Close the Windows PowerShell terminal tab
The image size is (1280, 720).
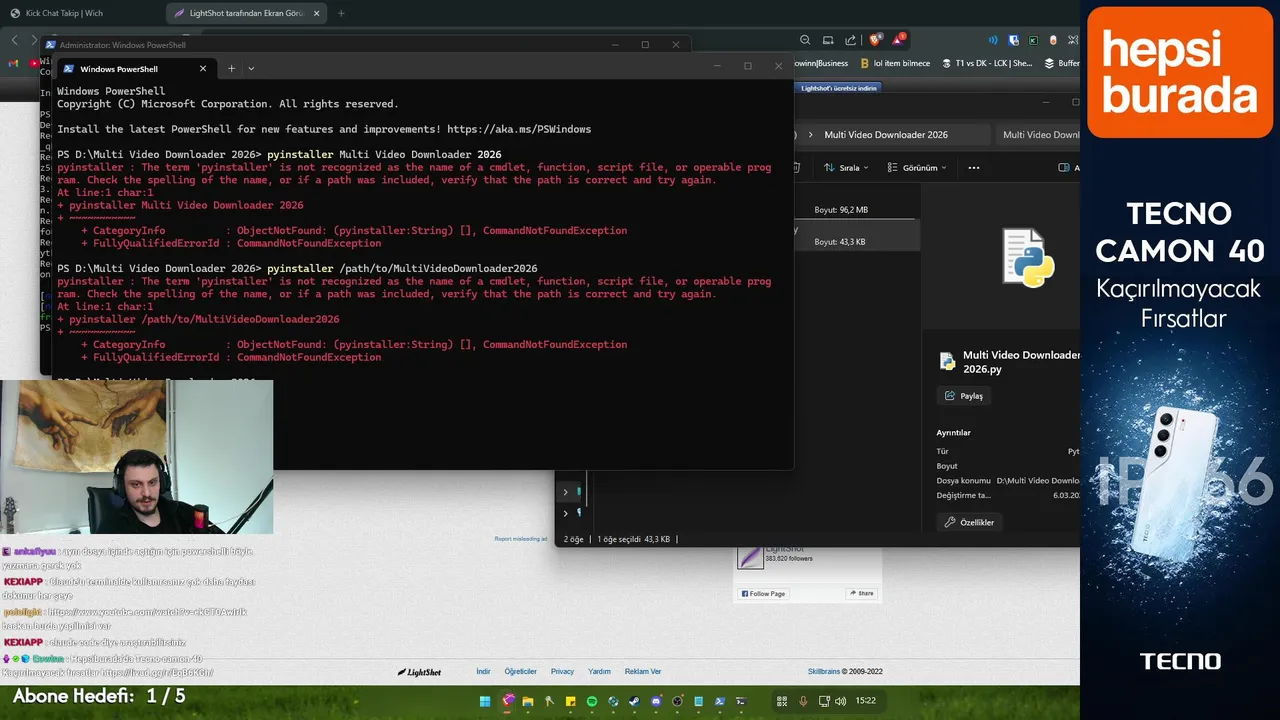point(203,69)
